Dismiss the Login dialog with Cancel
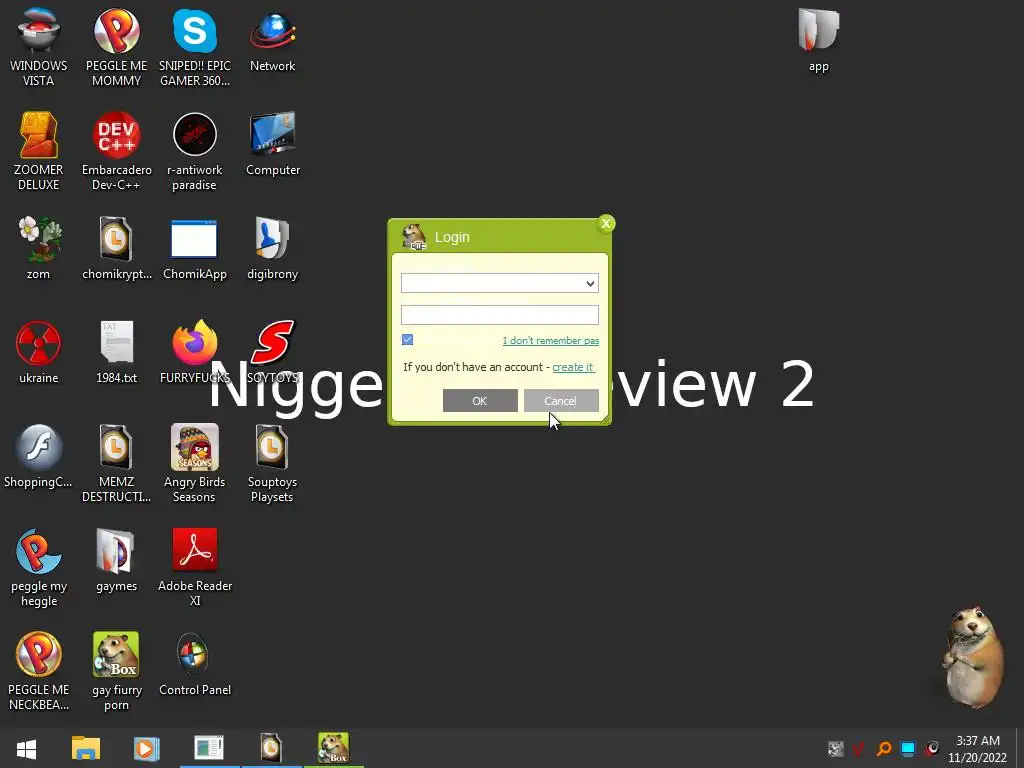 coord(561,401)
